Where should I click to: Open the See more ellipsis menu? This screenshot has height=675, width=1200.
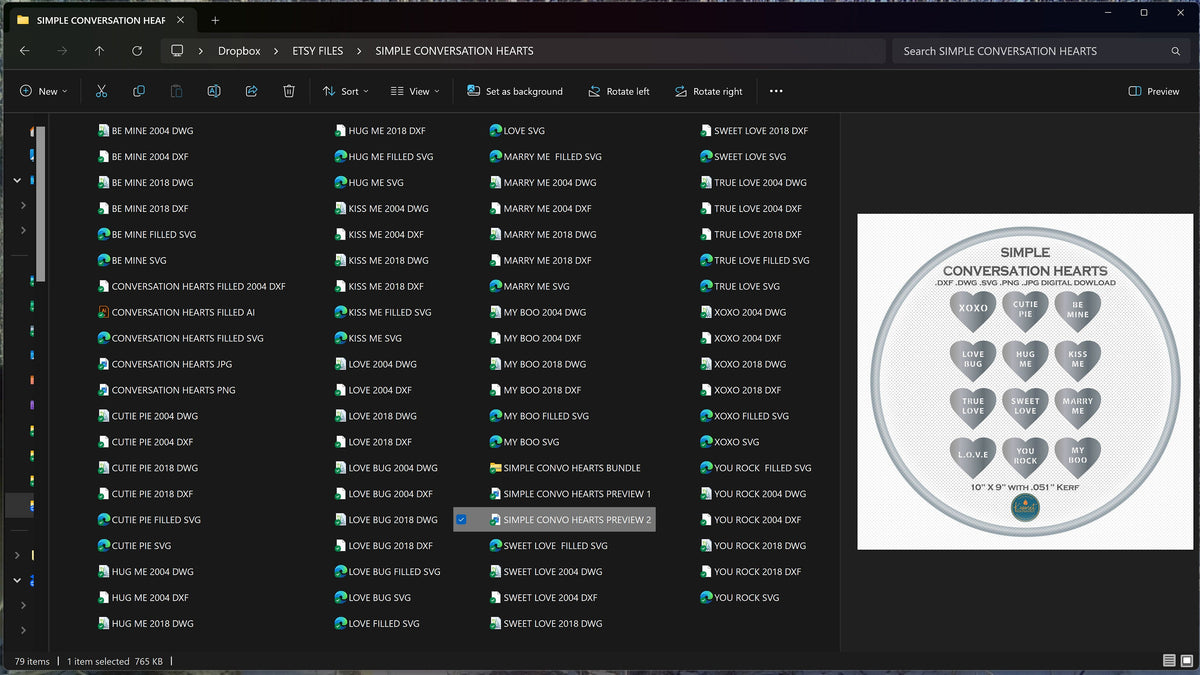776,91
